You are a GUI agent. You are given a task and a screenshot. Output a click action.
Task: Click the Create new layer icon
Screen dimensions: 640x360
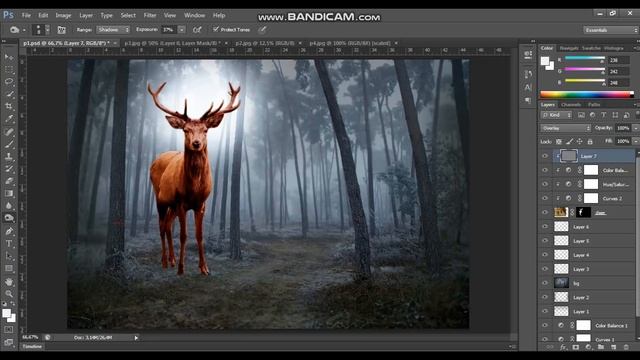click(613, 347)
